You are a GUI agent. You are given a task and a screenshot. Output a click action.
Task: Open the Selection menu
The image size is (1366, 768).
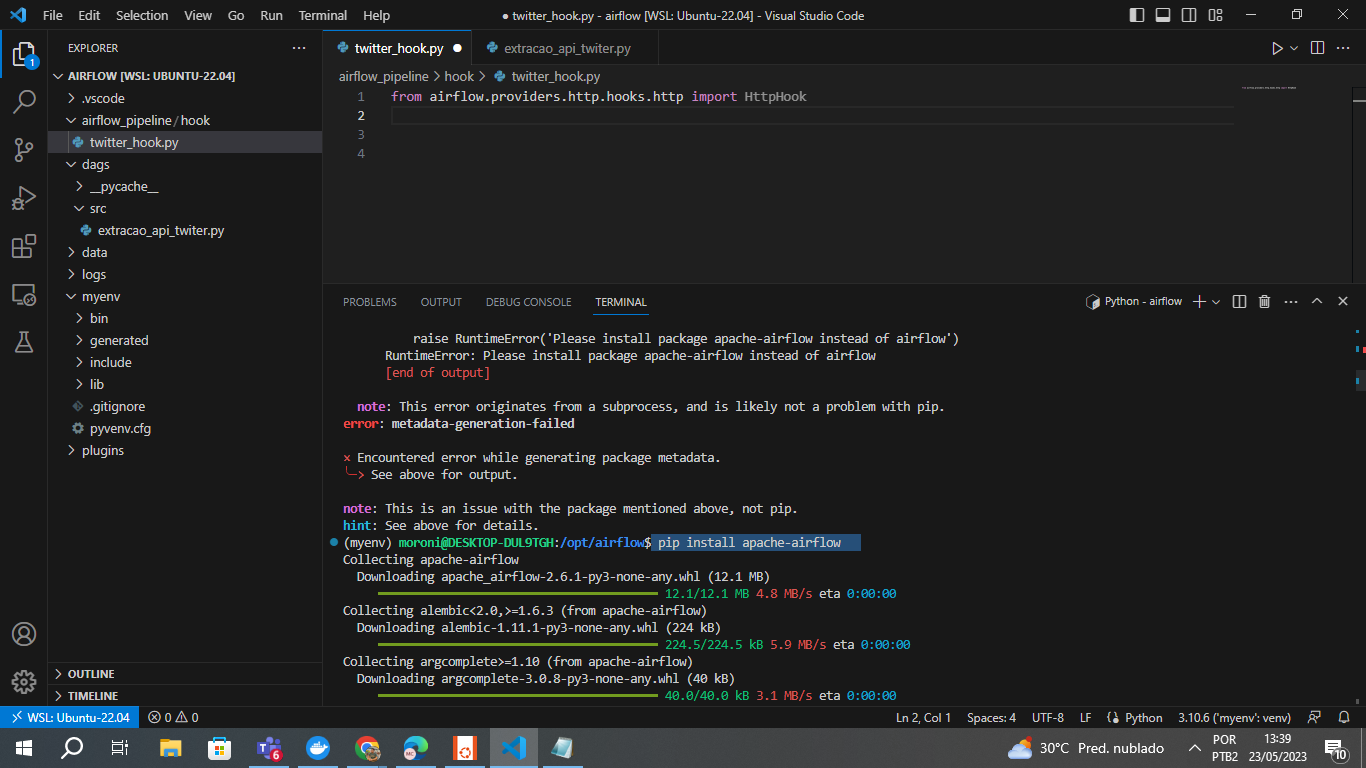coord(142,15)
